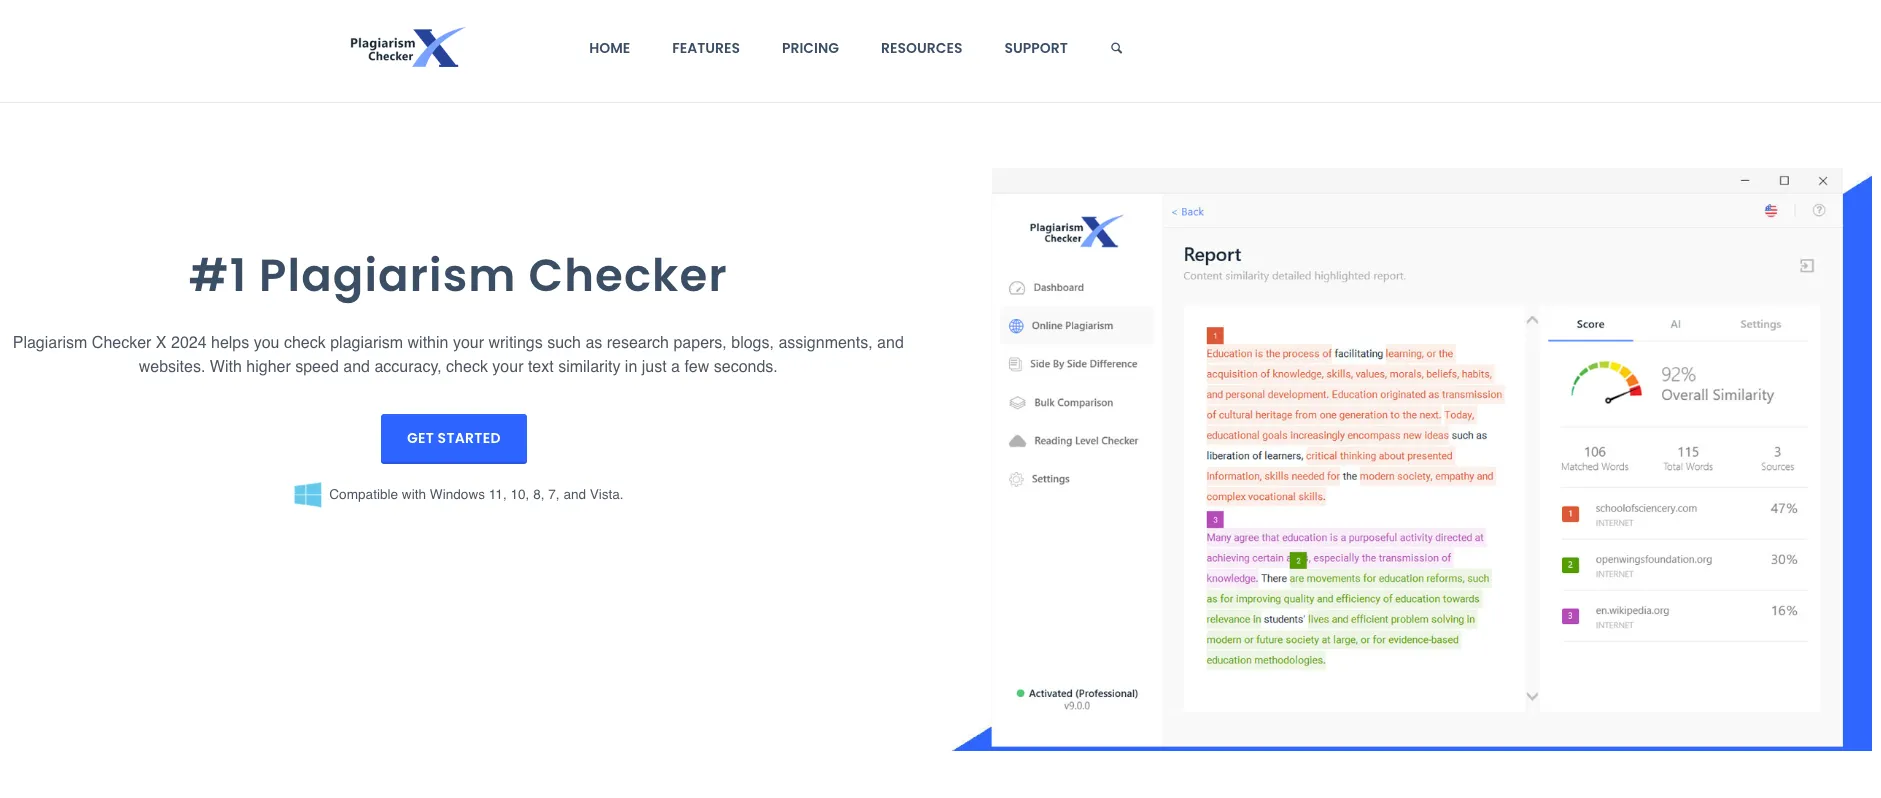The image size is (1881, 798).
Task: Click the orange source marker 1 in text
Action: point(1215,336)
